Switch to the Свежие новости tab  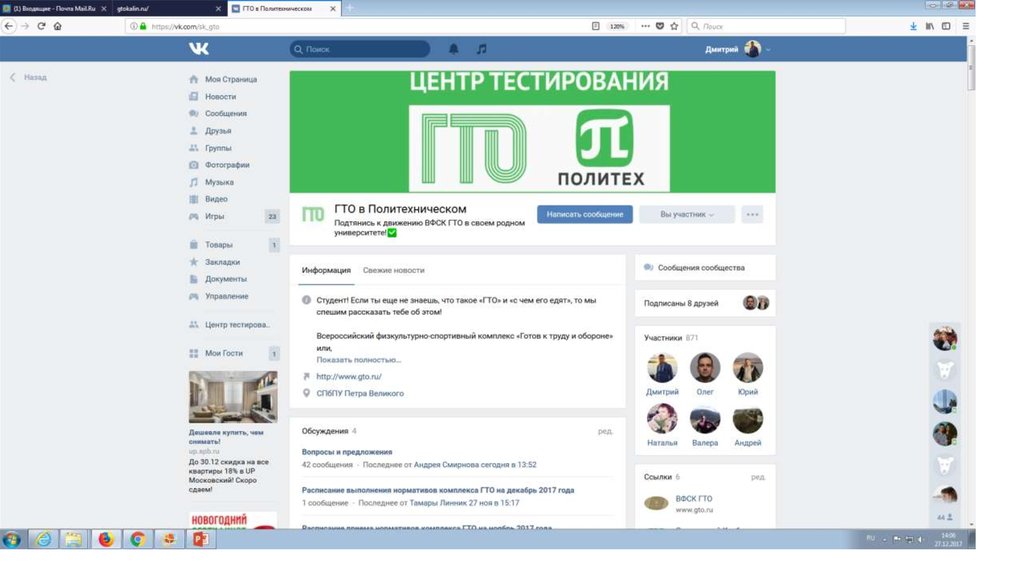[x=393, y=270]
